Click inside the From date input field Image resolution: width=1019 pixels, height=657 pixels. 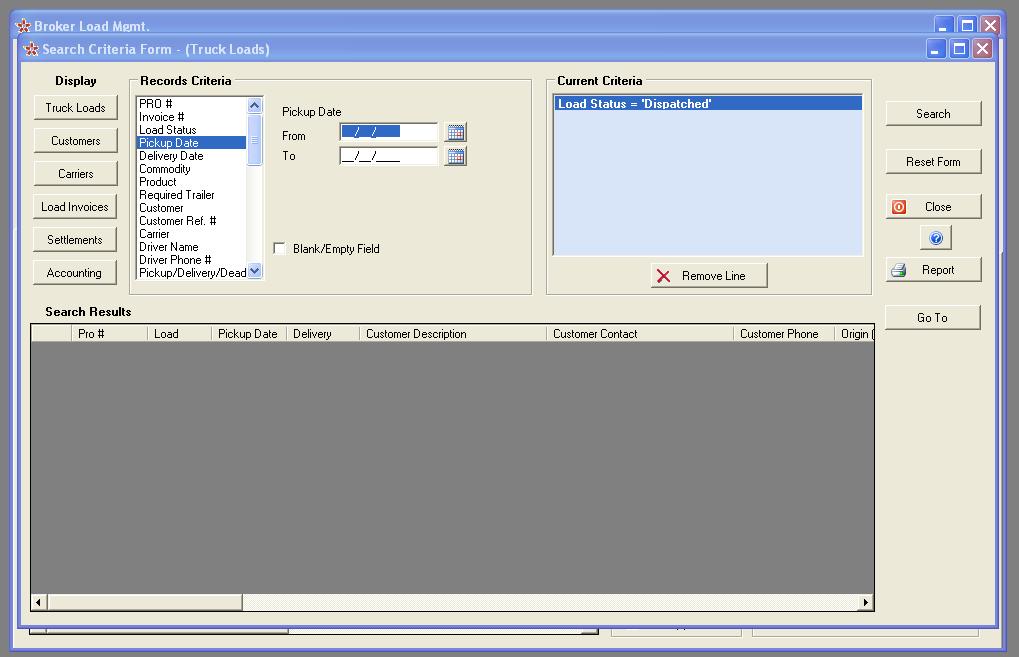pyautogui.click(x=390, y=131)
